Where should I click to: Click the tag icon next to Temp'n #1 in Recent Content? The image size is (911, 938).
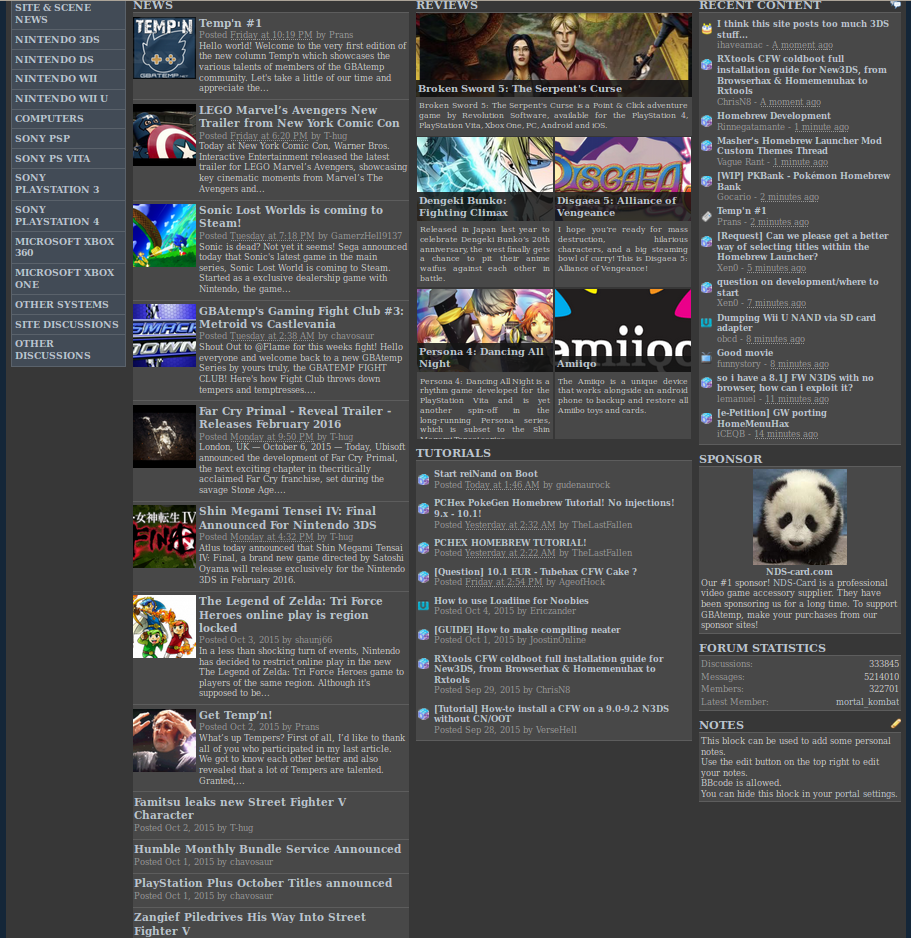(706, 216)
